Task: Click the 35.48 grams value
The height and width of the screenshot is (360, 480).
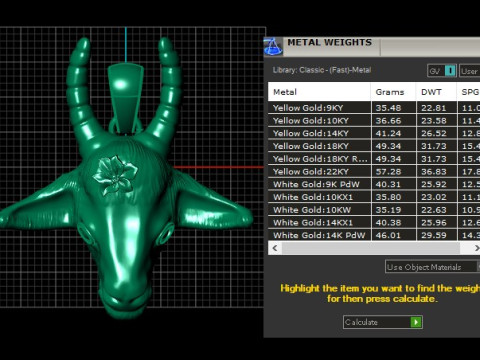Action: [x=388, y=108]
